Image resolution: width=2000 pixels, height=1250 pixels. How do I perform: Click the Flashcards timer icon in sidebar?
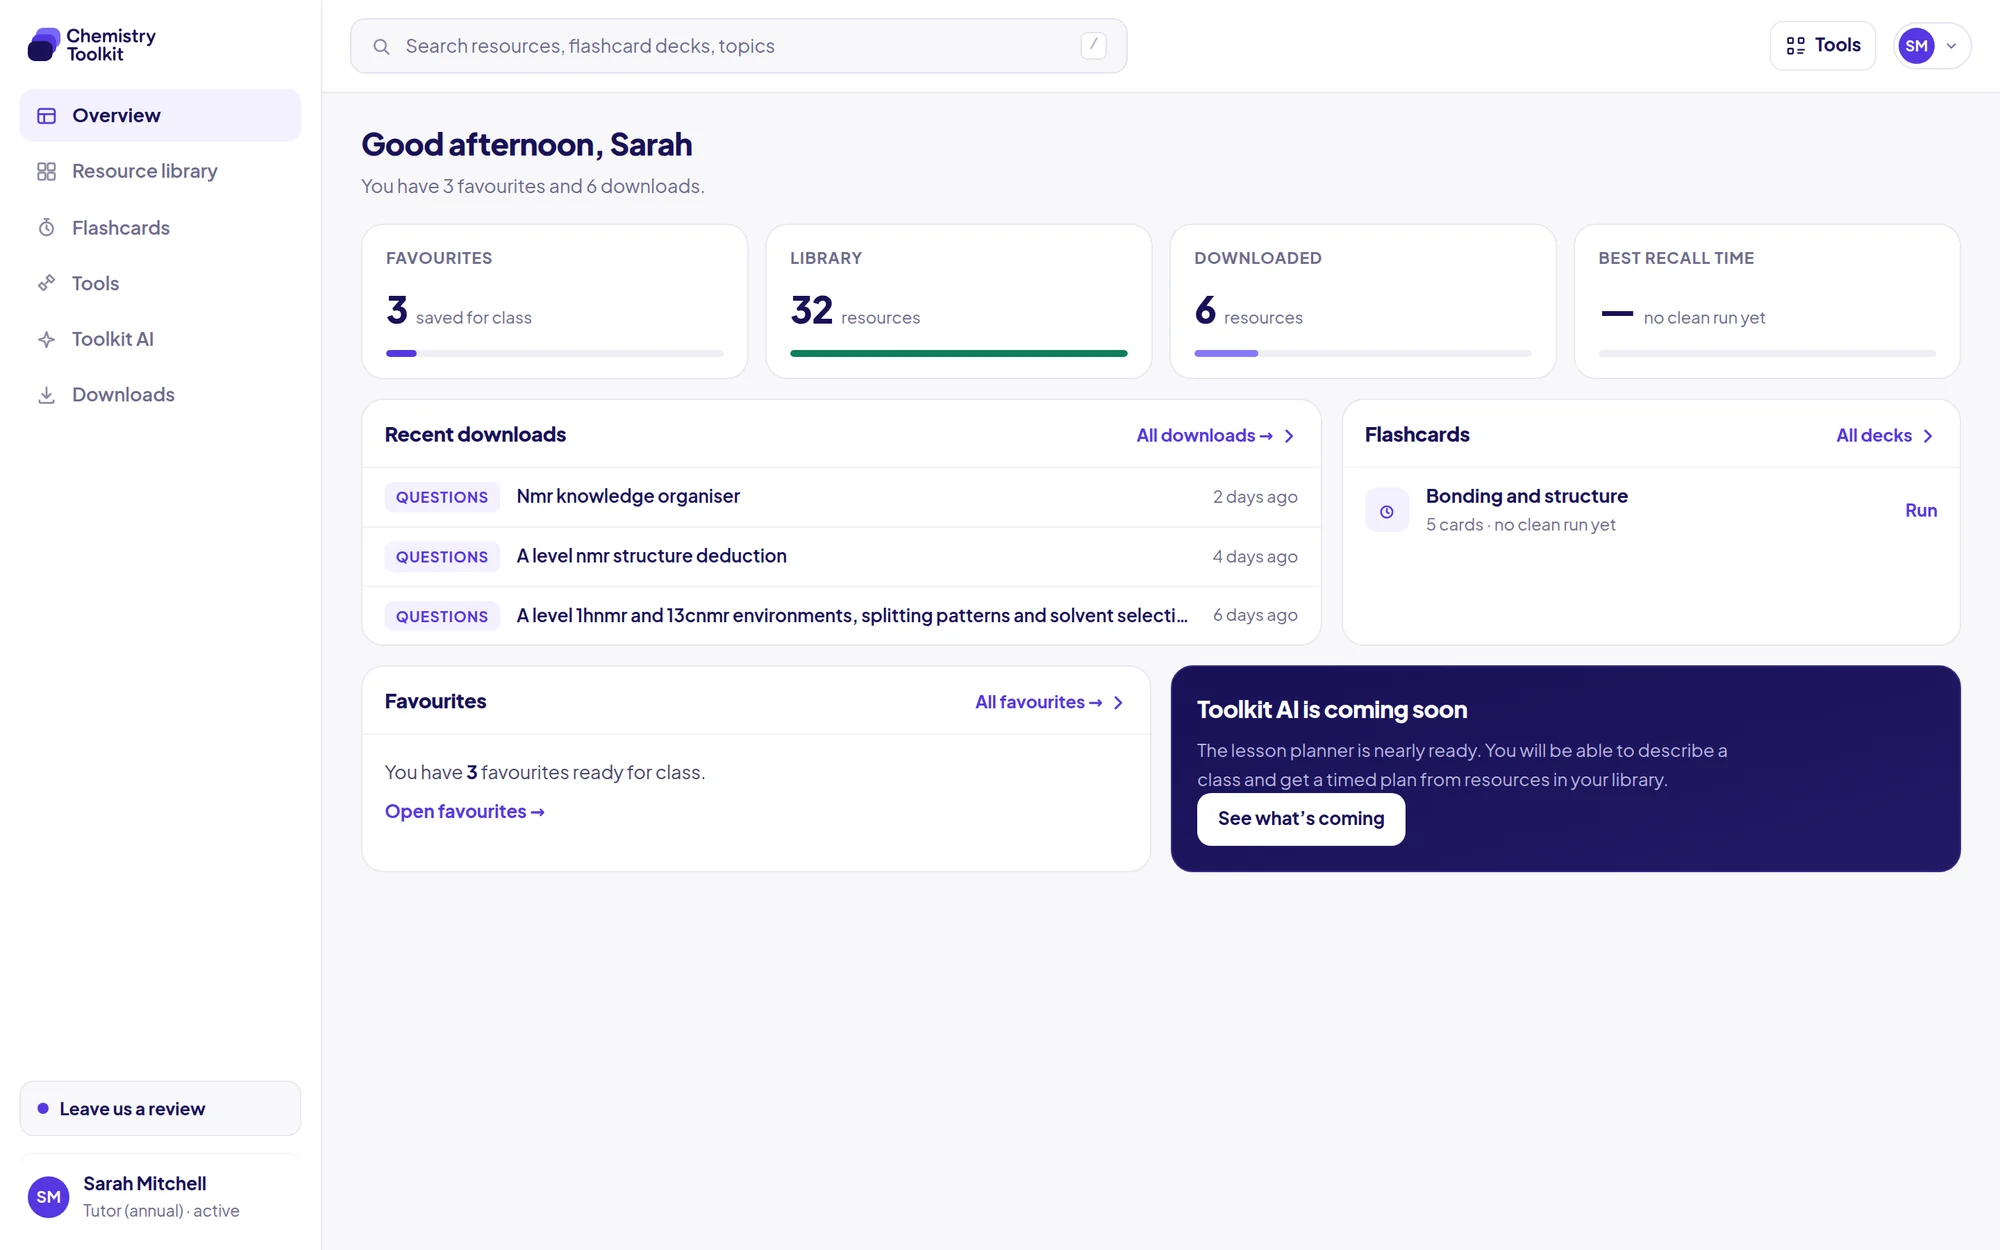46,228
